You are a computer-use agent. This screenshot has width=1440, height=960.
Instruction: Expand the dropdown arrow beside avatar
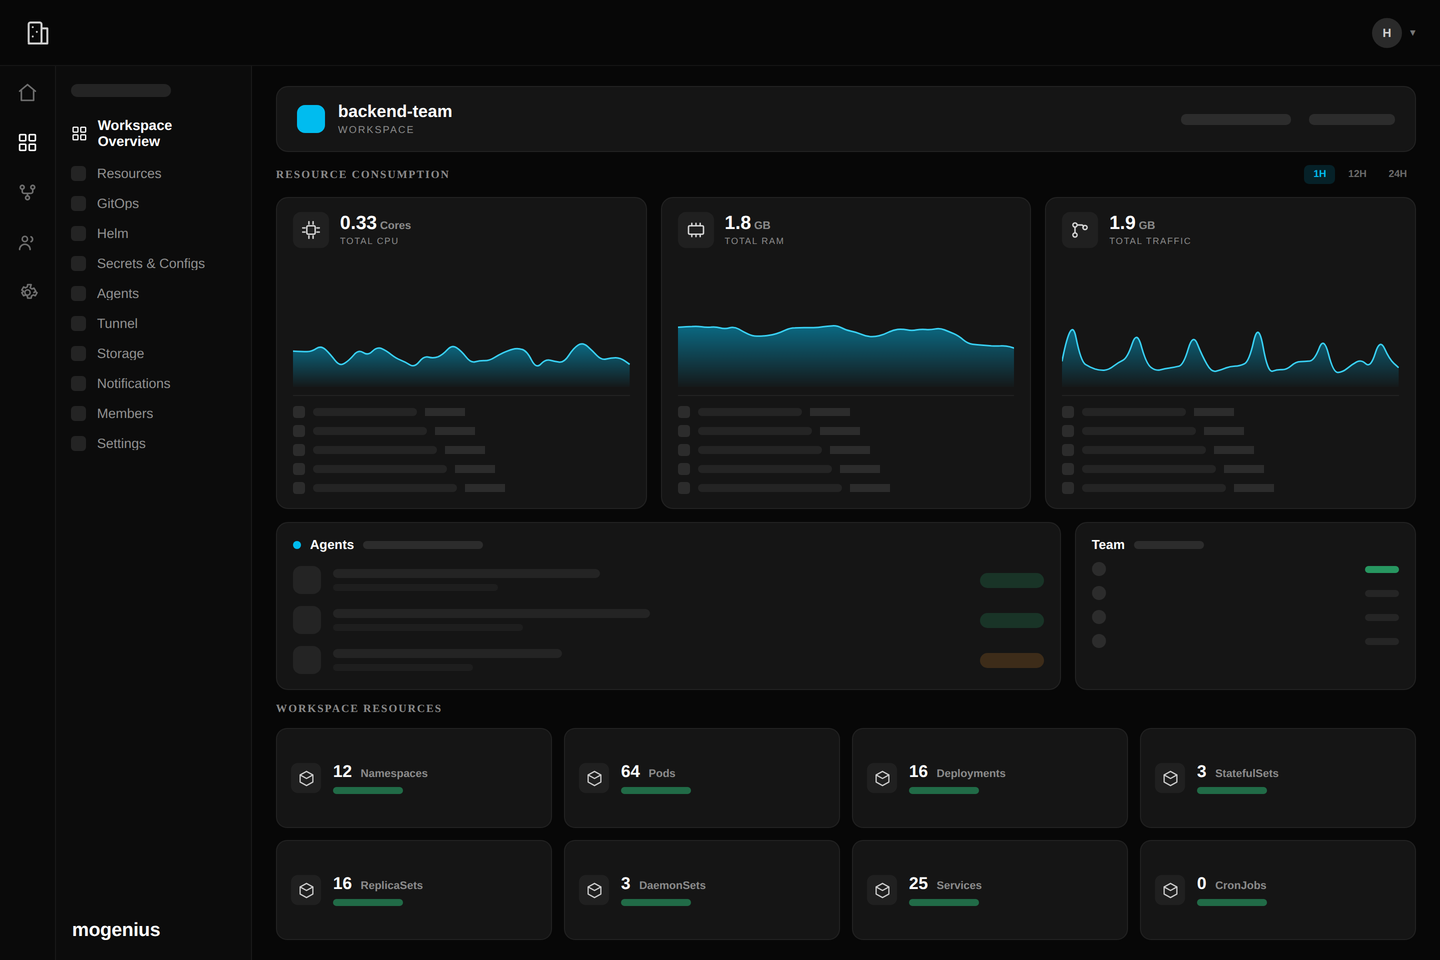tap(1413, 33)
